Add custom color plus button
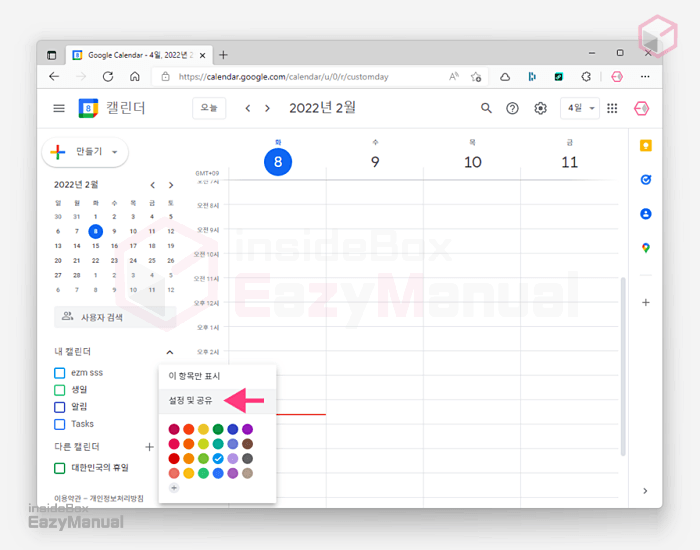This screenshot has width=700, height=550. (174, 488)
